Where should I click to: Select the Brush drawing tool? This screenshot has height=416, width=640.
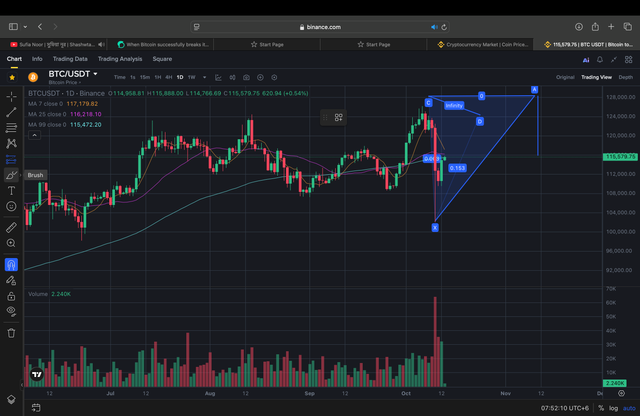point(11,175)
